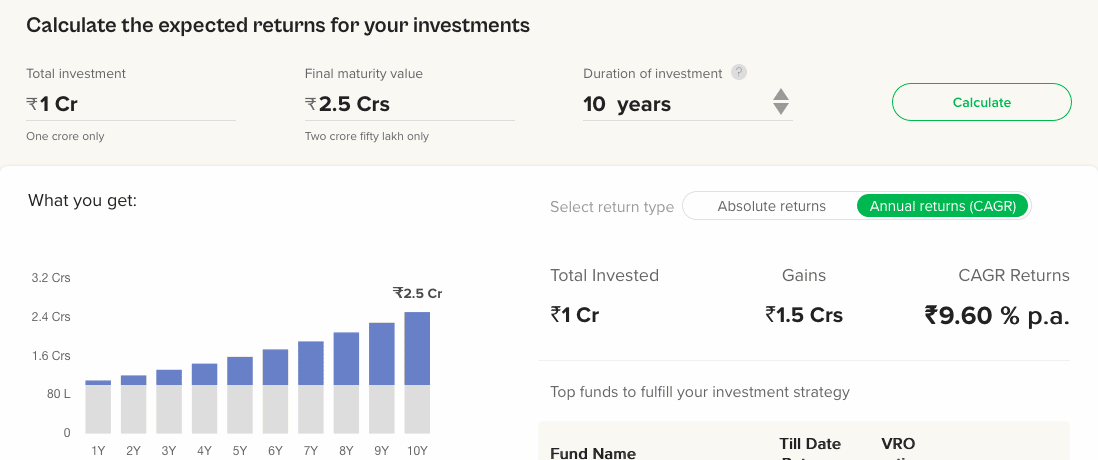
Task: Click the Duration of investment years field
Action: (676, 104)
